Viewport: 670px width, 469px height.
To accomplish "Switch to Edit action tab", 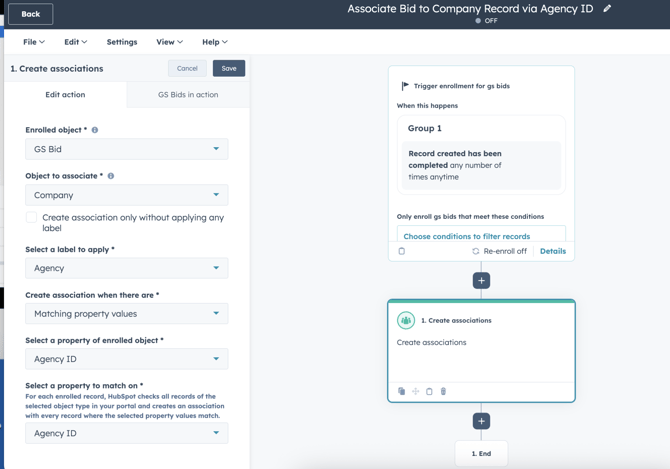I will coord(65,95).
